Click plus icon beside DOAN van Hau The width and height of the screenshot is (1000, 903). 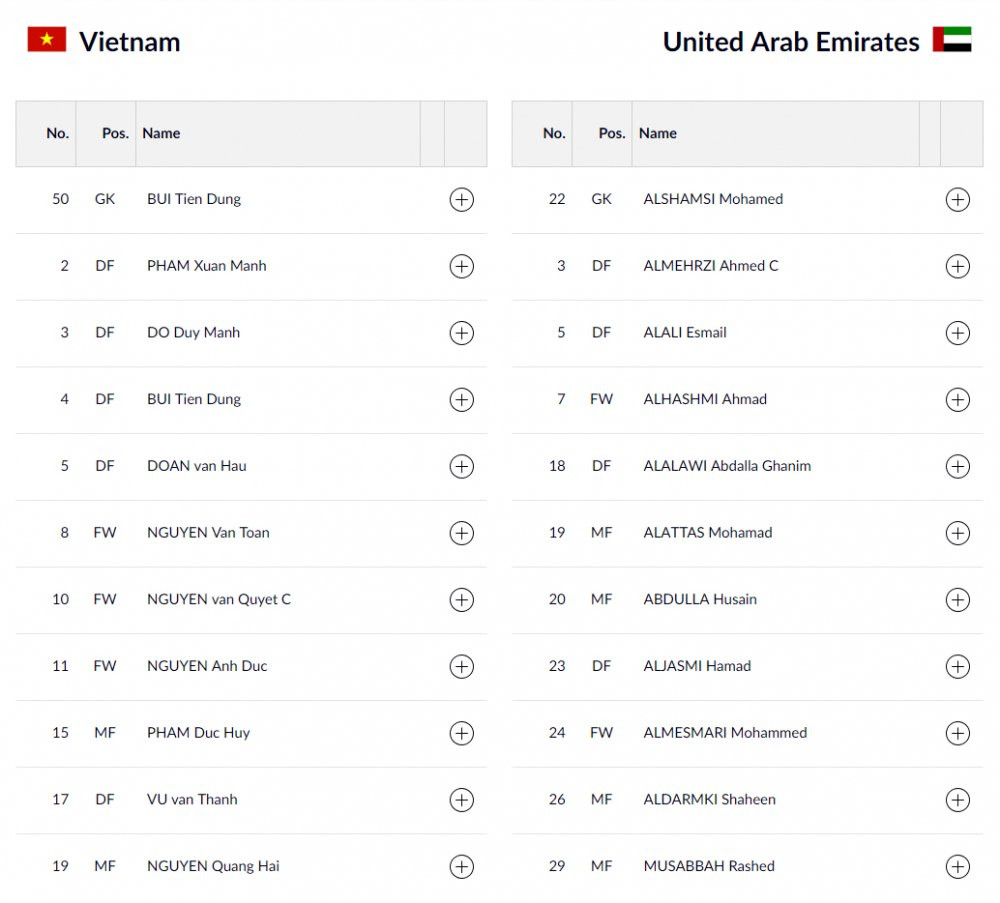click(461, 466)
